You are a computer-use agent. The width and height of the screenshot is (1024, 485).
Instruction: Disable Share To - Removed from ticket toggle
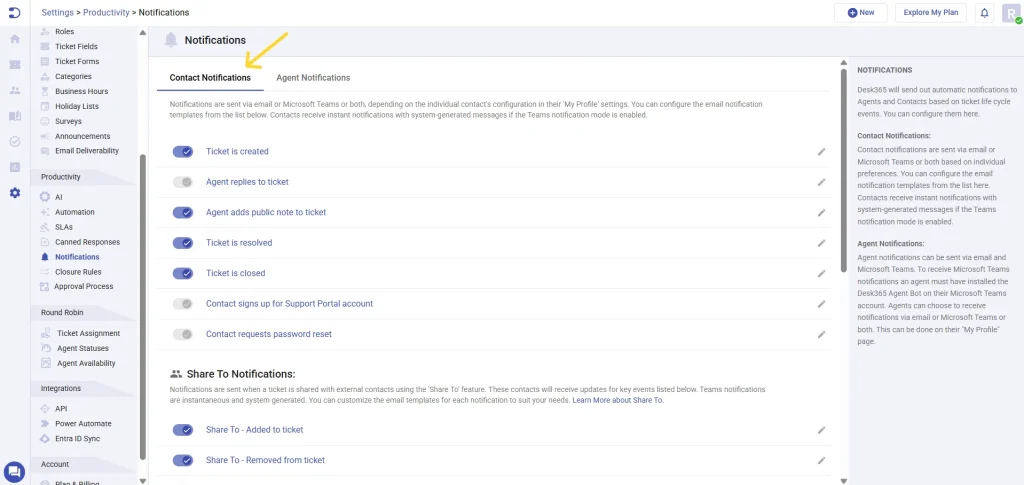[x=183, y=460]
